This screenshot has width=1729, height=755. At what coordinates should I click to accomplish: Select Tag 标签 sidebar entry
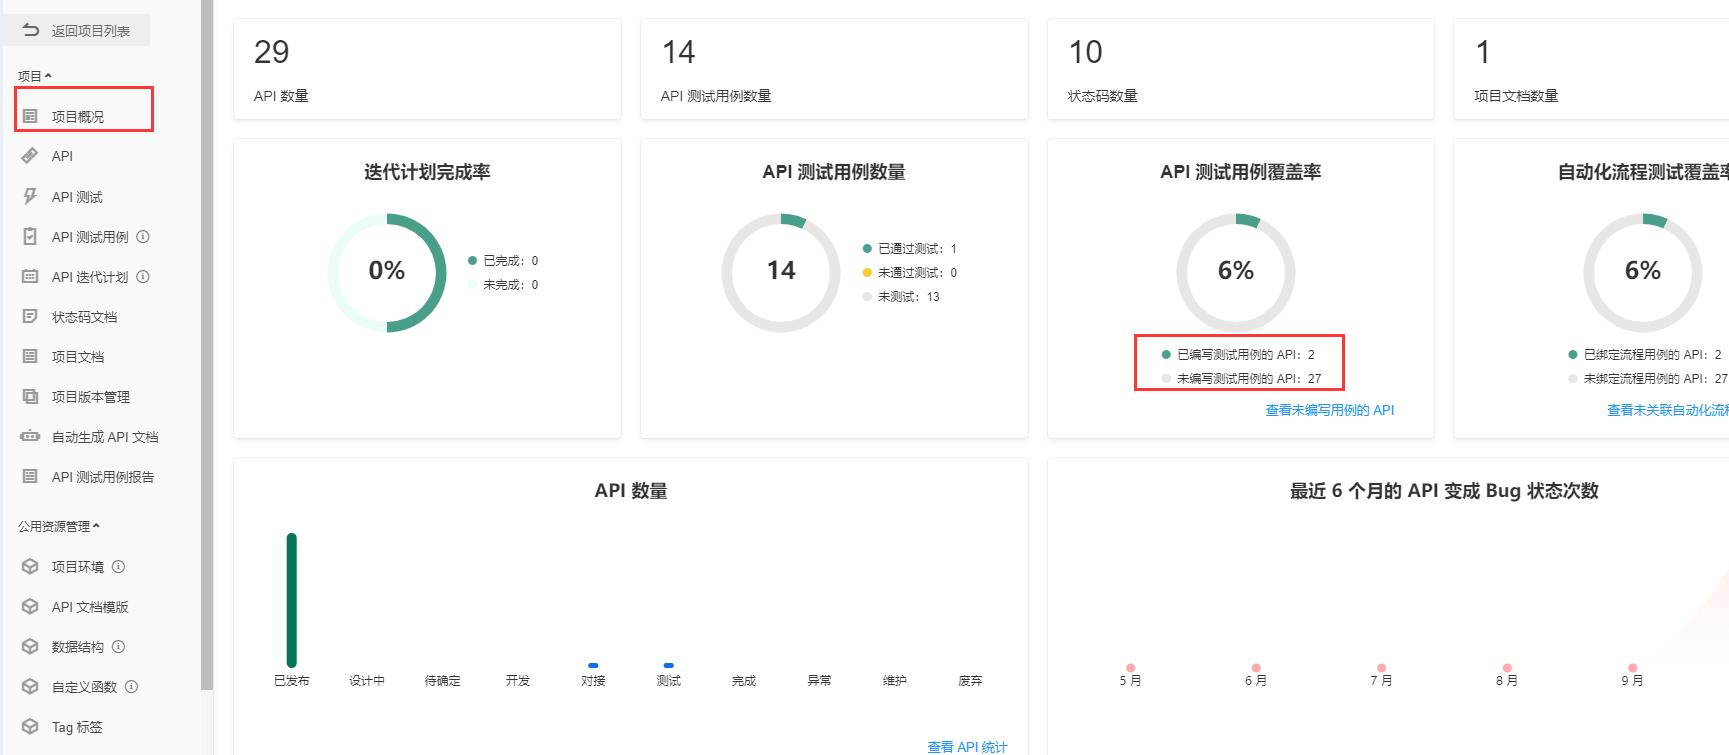(77, 727)
